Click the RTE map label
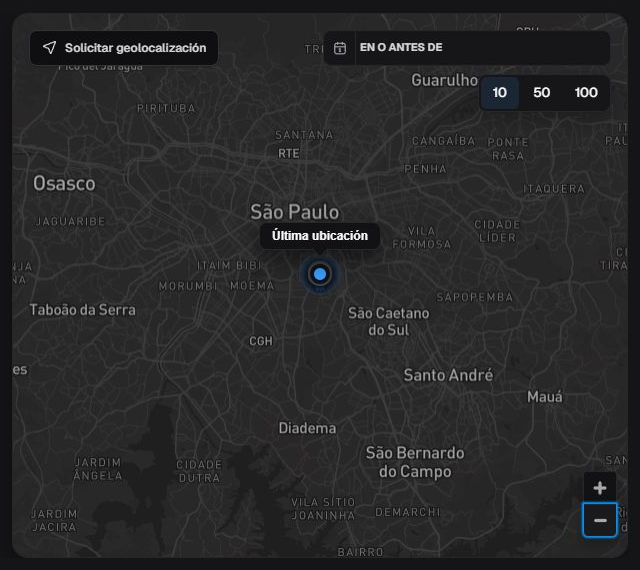The height and width of the screenshot is (570, 640). point(289,154)
